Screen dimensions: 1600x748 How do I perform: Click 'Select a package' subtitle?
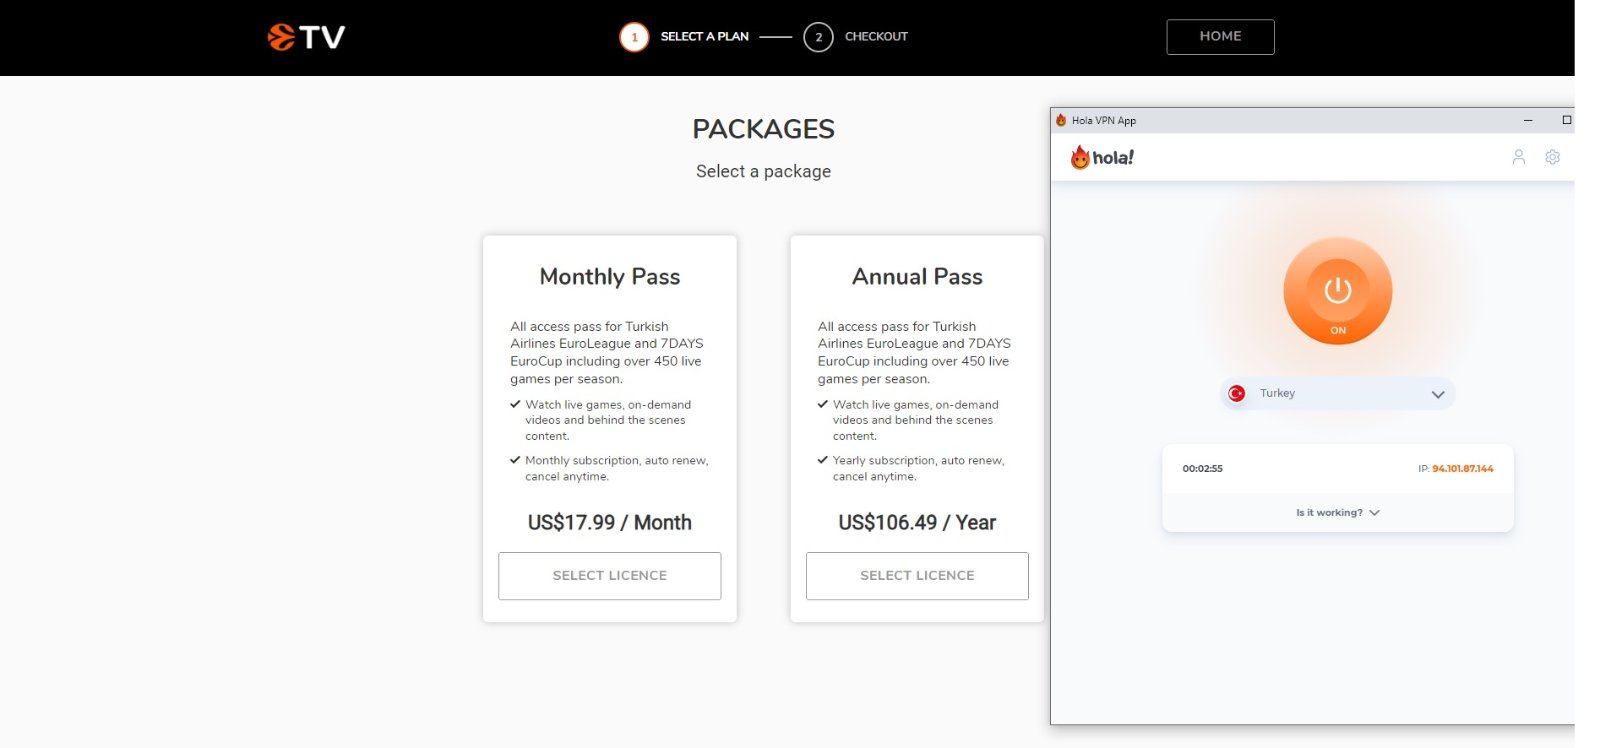click(763, 172)
